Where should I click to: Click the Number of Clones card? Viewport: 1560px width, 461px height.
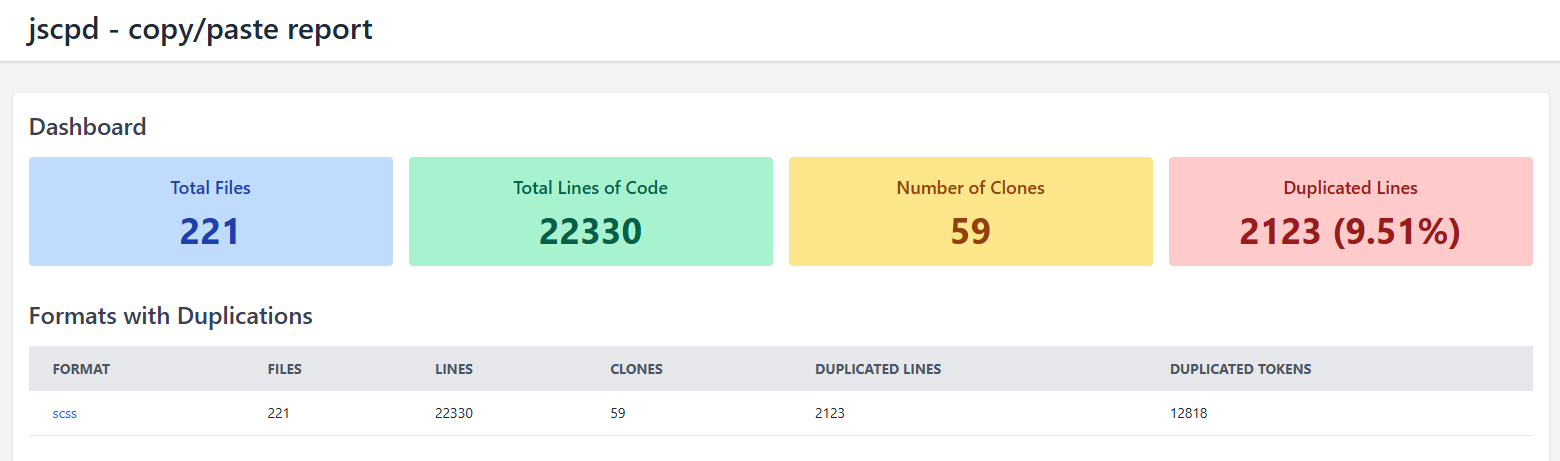coord(971,211)
